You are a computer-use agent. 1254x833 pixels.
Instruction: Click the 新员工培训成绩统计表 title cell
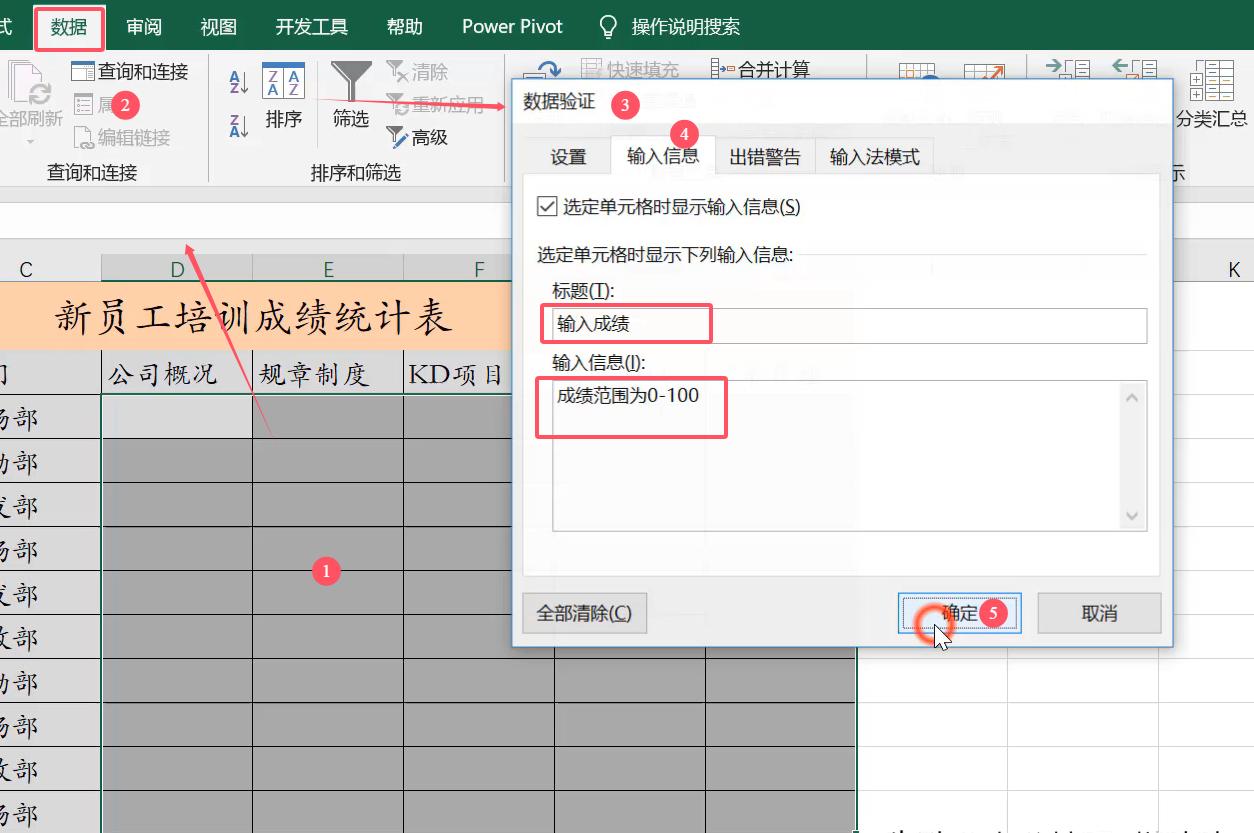click(x=255, y=317)
